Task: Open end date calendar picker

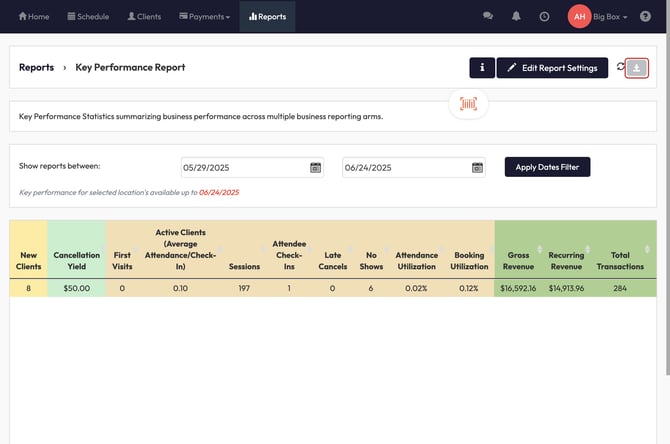Action: (477, 167)
